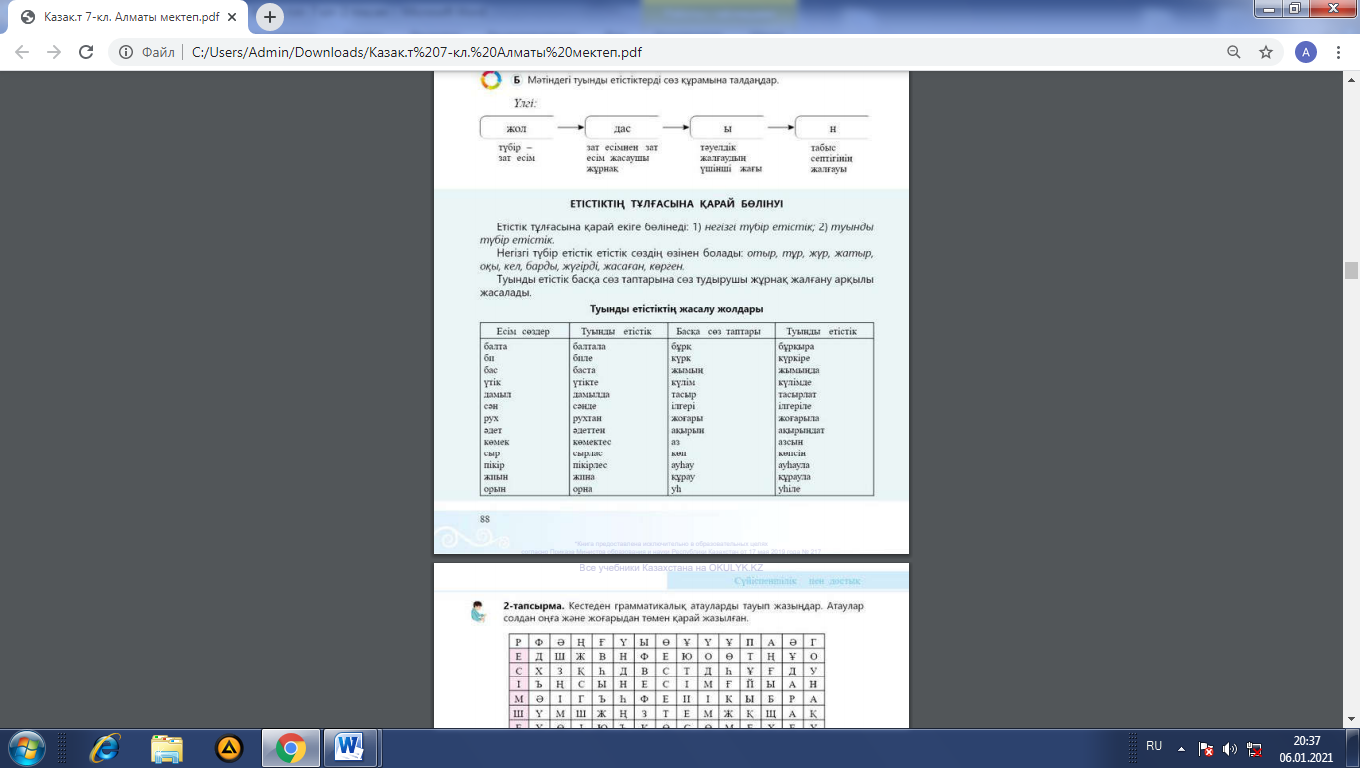Click the word пікір in the table
Viewport: 1360px width, 768px height.
pos(494,465)
